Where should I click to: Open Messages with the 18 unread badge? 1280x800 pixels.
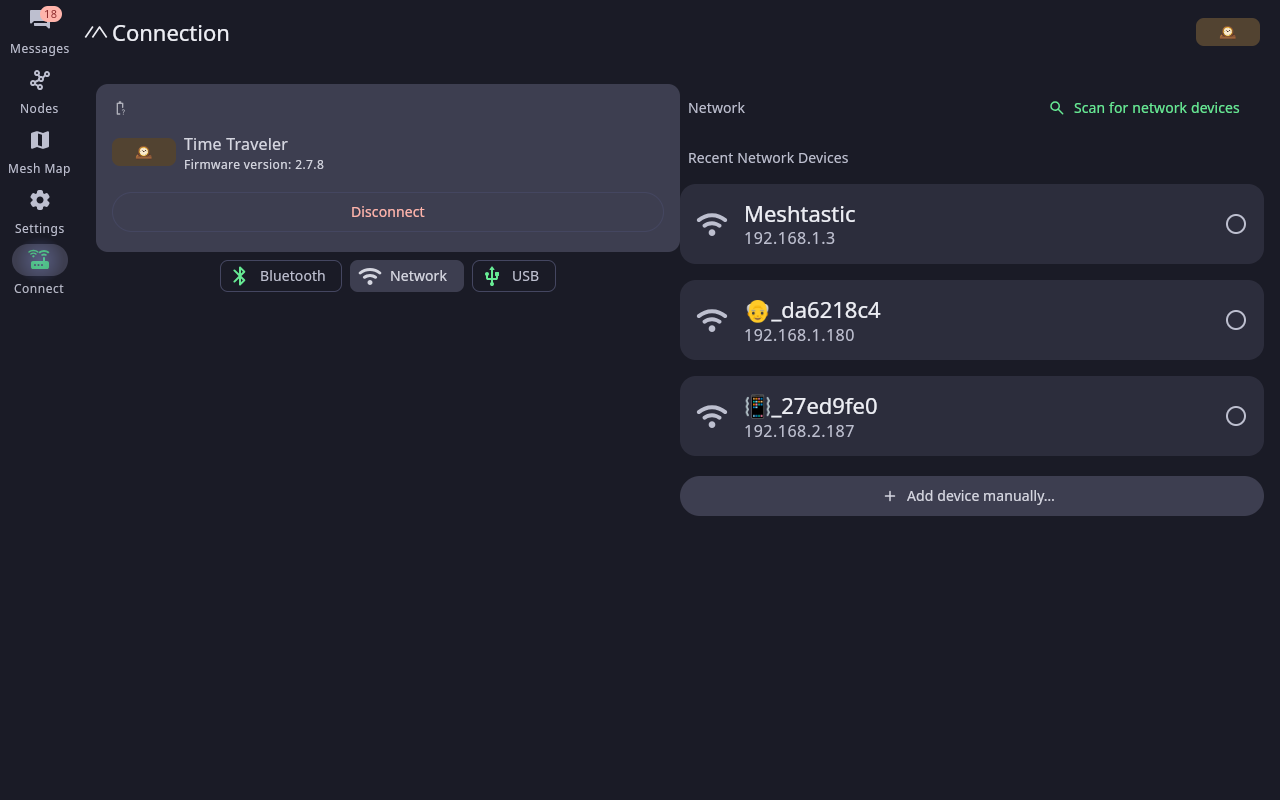click(40, 19)
